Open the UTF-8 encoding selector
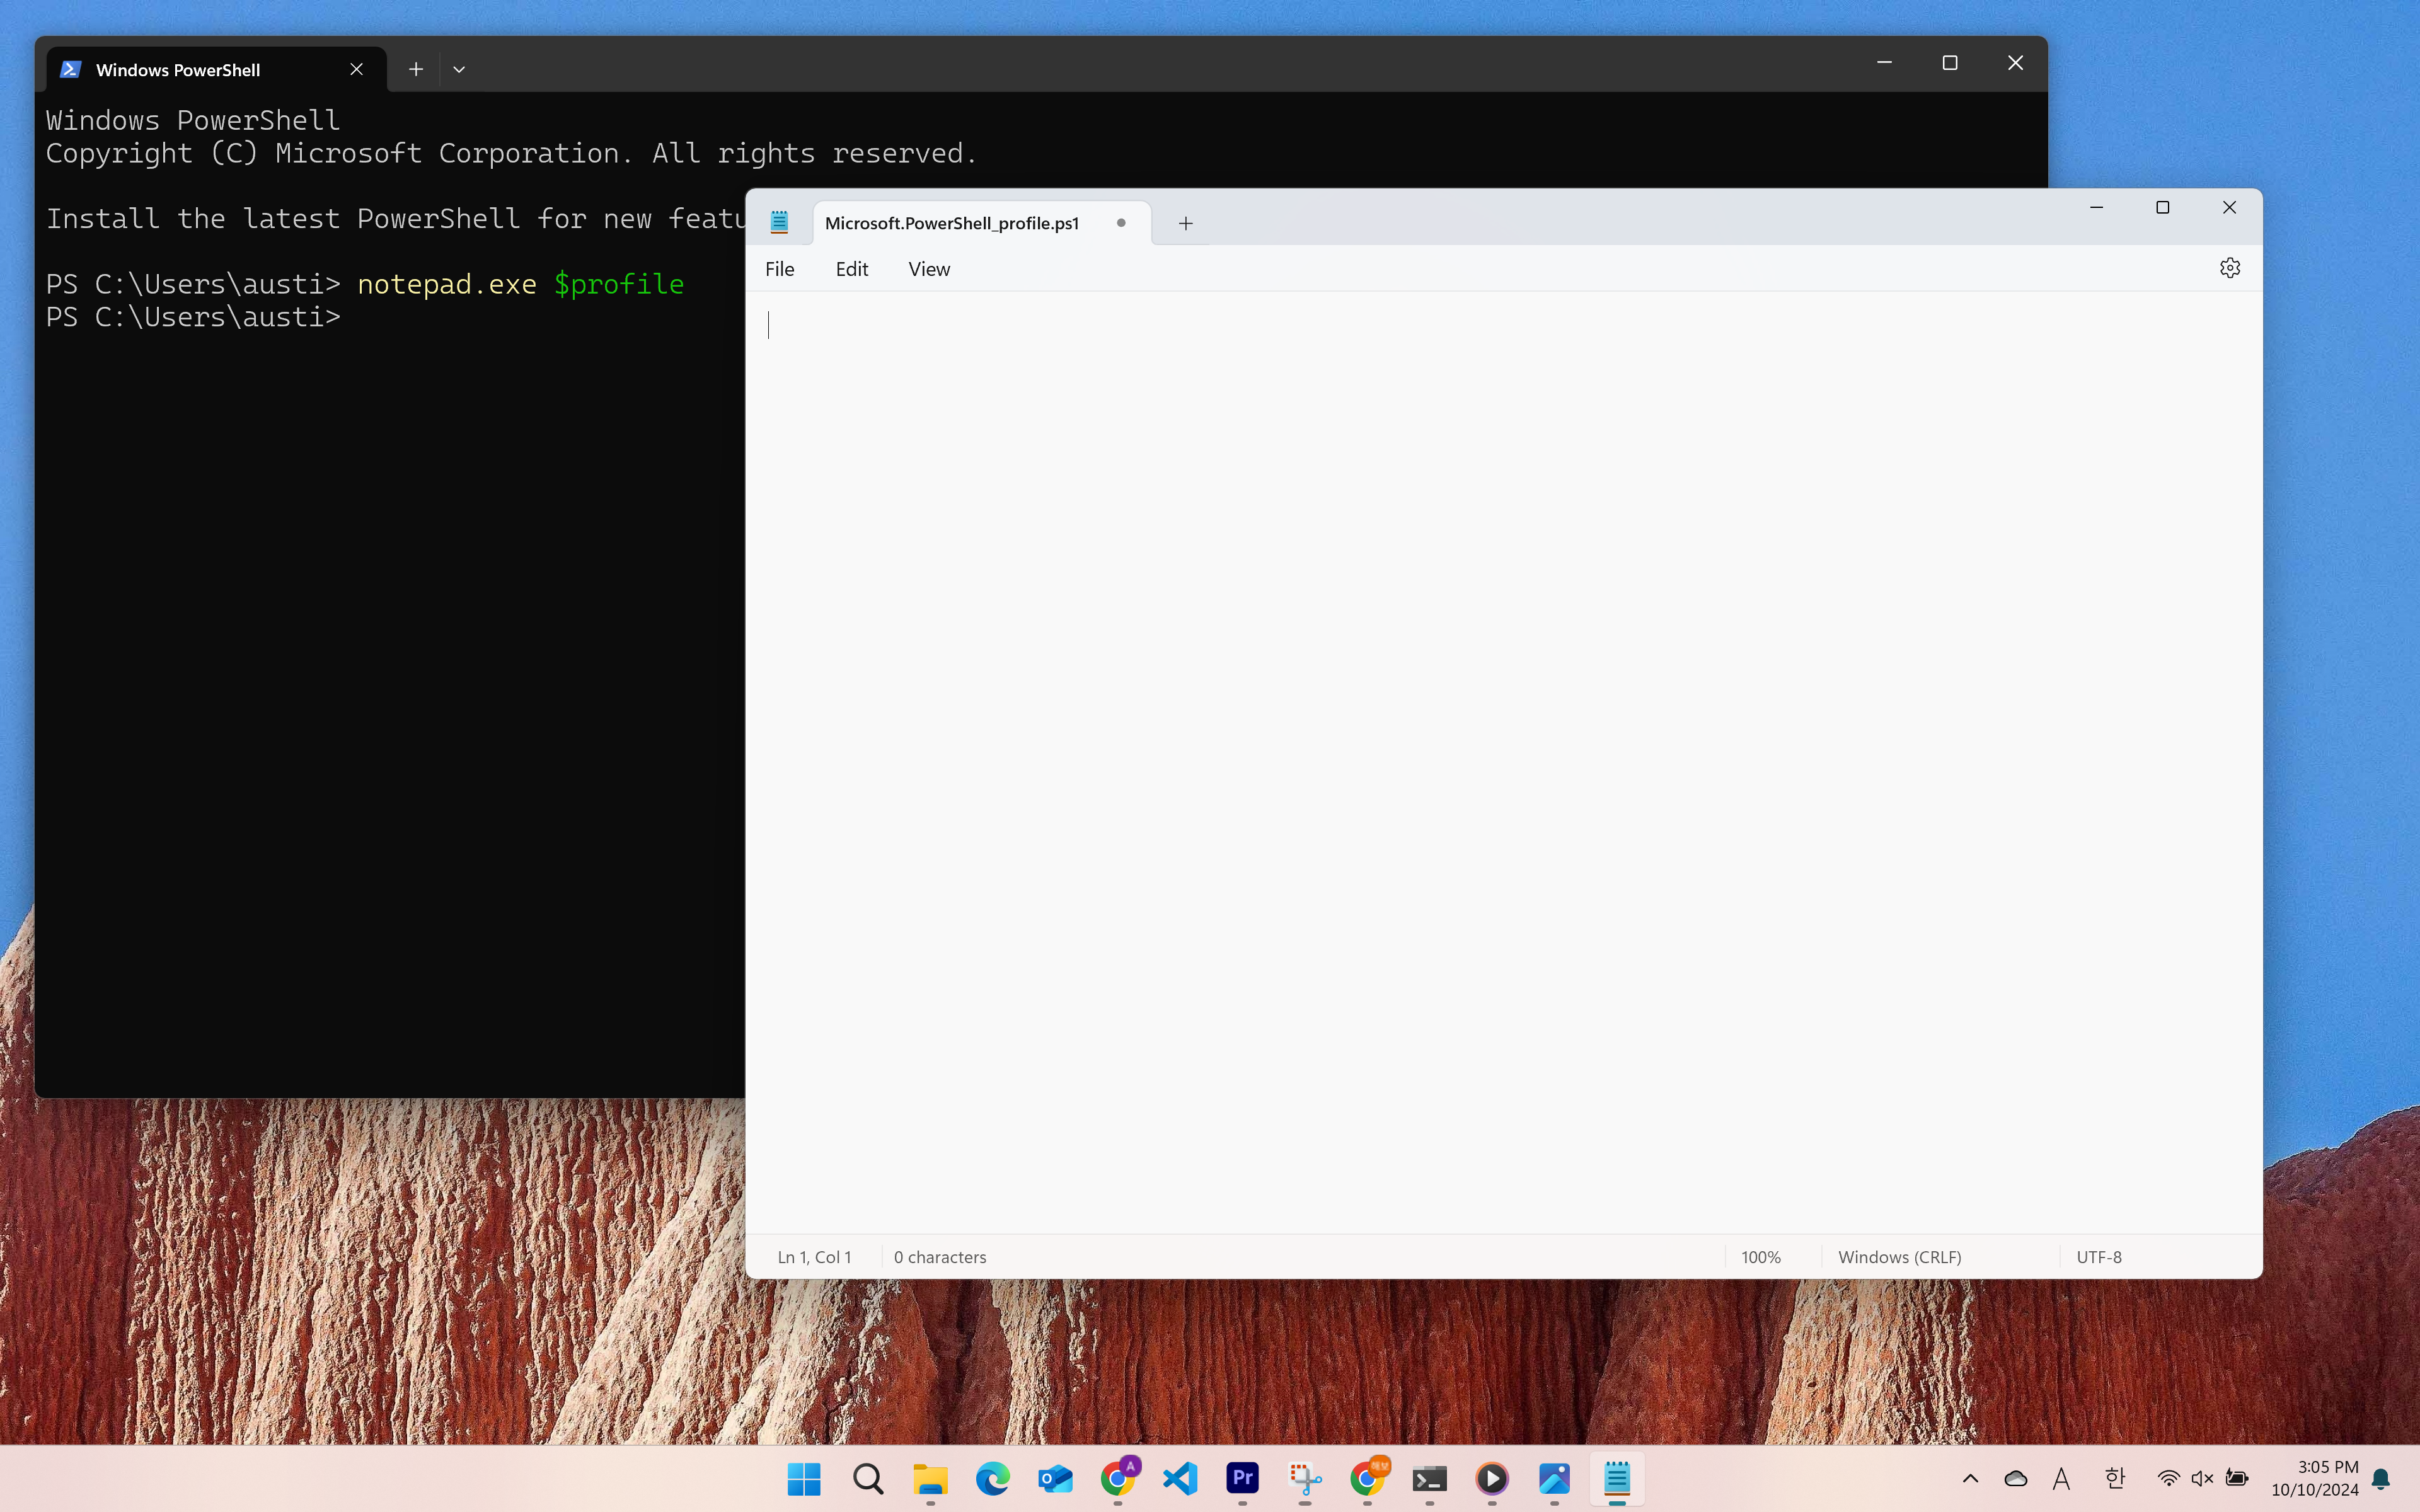Image resolution: width=2420 pixels, height=1512 pixels. 2098,1257
